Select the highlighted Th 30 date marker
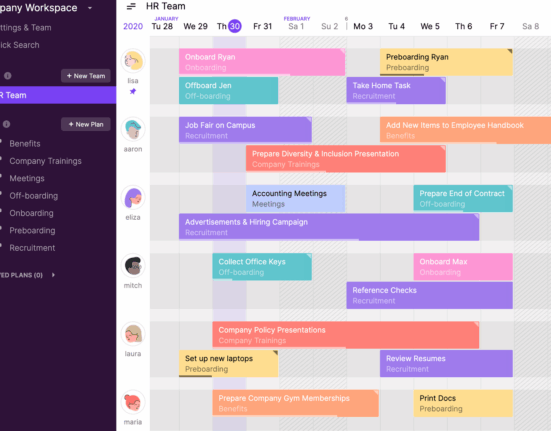 pos(235,26)
